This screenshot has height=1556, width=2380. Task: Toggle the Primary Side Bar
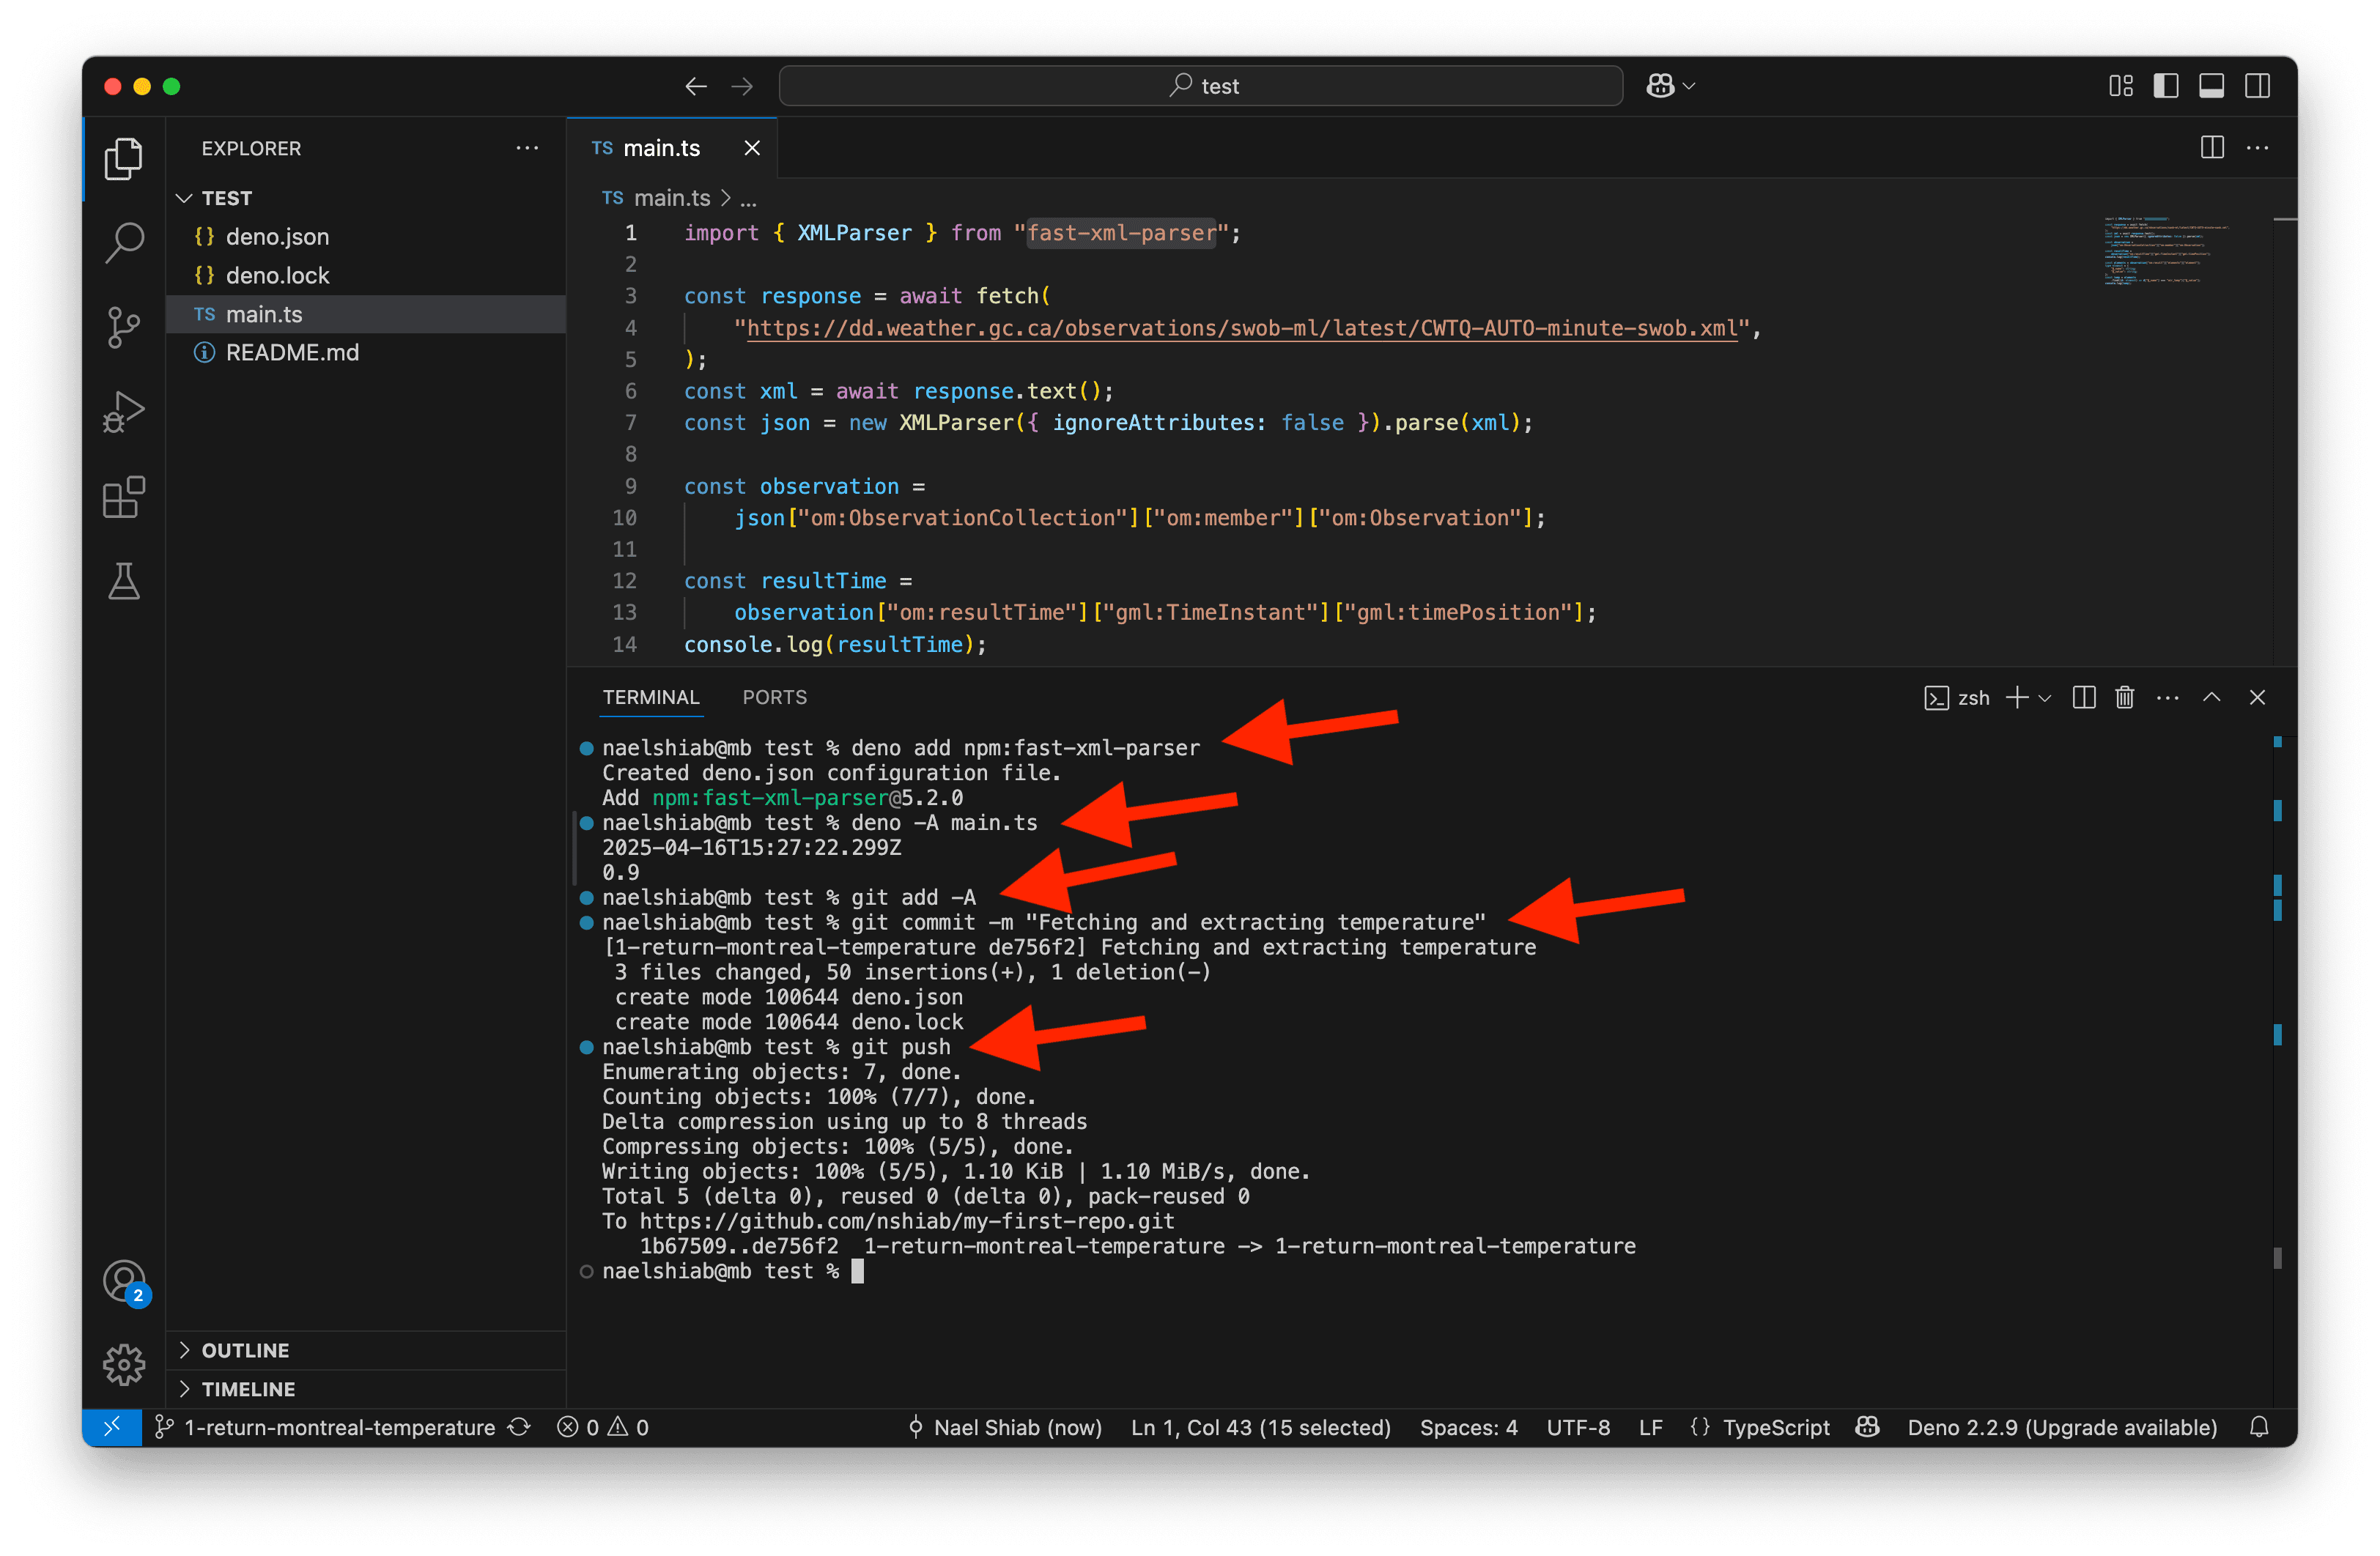(x=2166, y=86)
